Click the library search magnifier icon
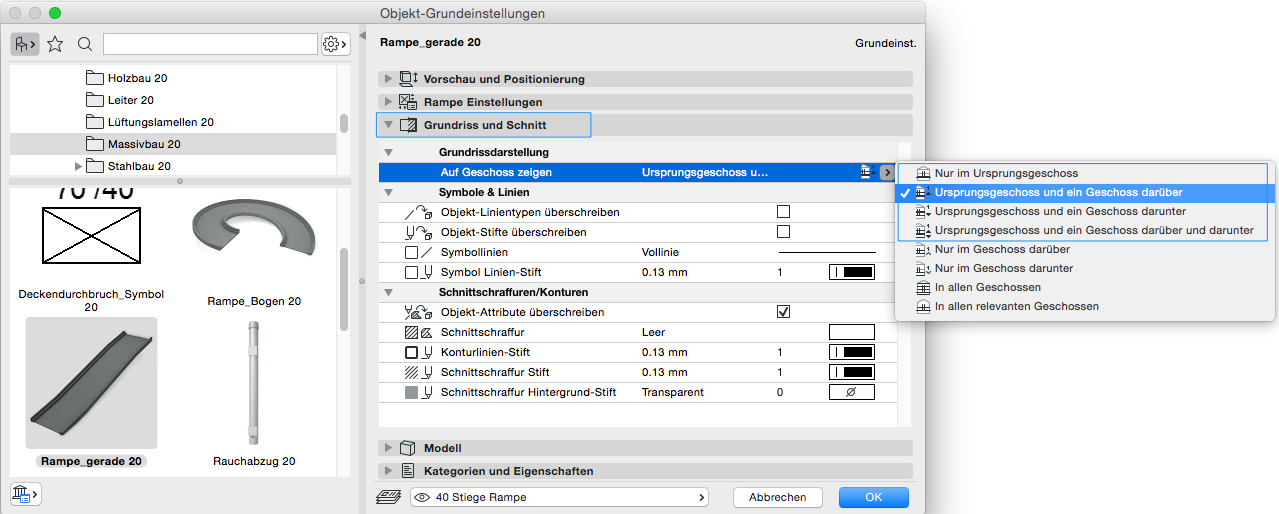Viewport: 1279px width, 514px height. click(x=85, y=44)
